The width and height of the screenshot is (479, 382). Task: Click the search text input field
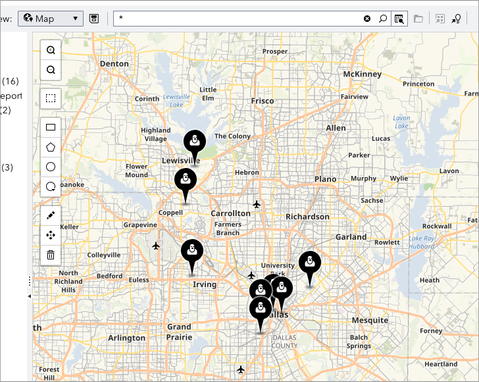point(238,19)
